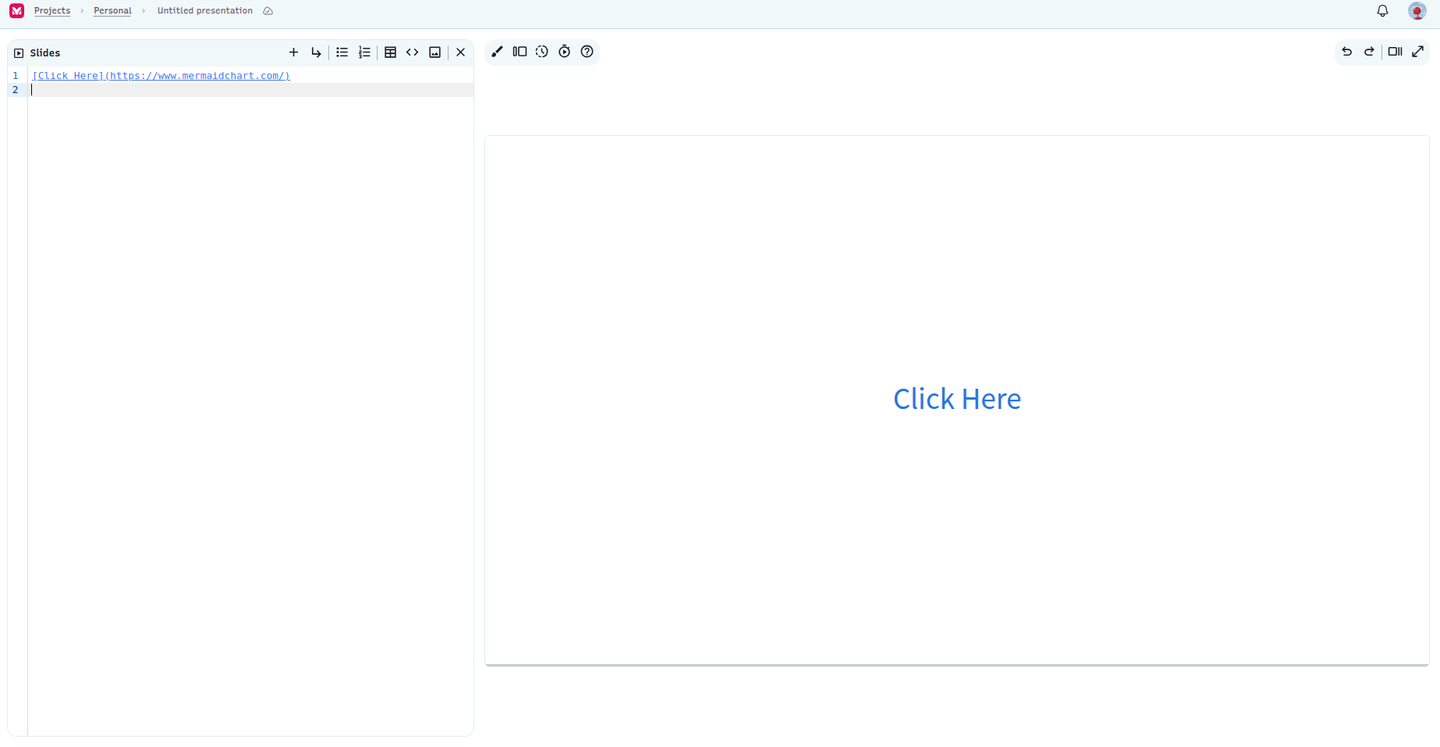The width and height of the screenshot is (1440, 747).
Task: Insert a bullet list into the slide
Action: pos(341,52)
